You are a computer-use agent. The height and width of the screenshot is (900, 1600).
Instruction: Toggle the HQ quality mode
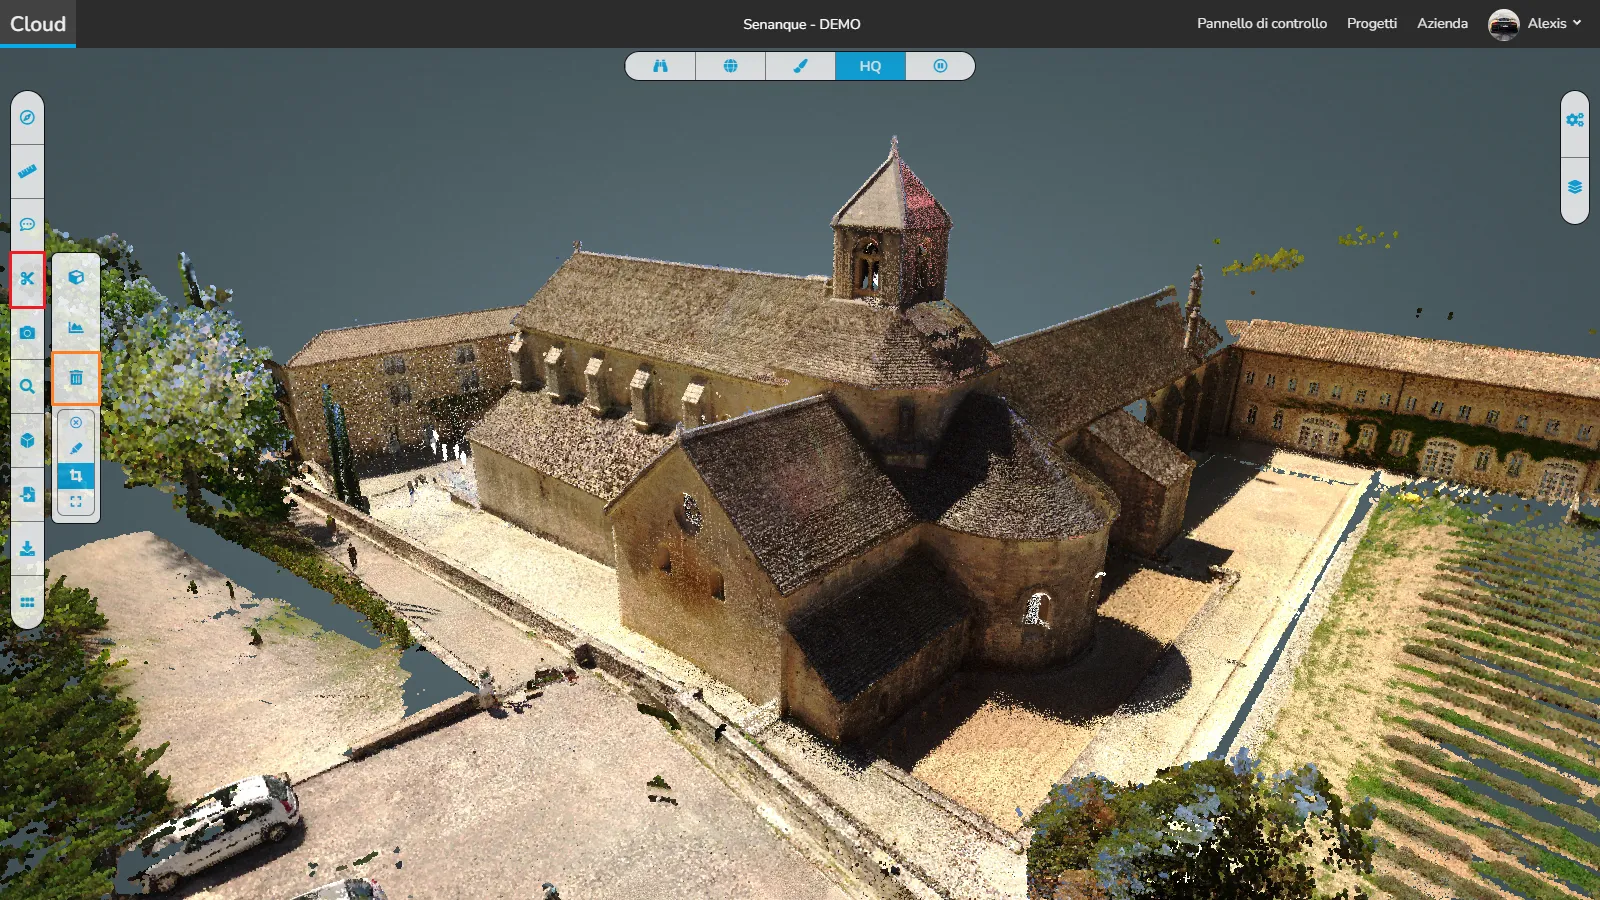coord(870,66)
